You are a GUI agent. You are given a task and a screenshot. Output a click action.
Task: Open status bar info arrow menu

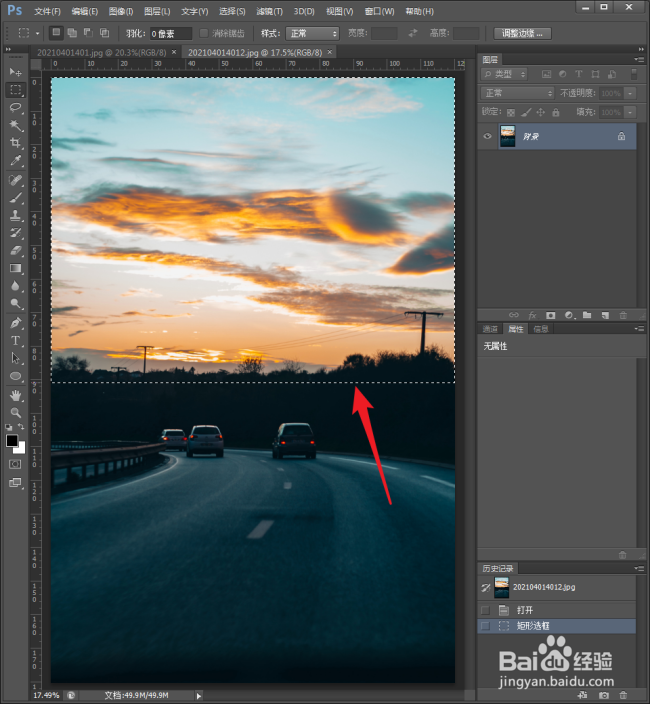tap(198, 695)
